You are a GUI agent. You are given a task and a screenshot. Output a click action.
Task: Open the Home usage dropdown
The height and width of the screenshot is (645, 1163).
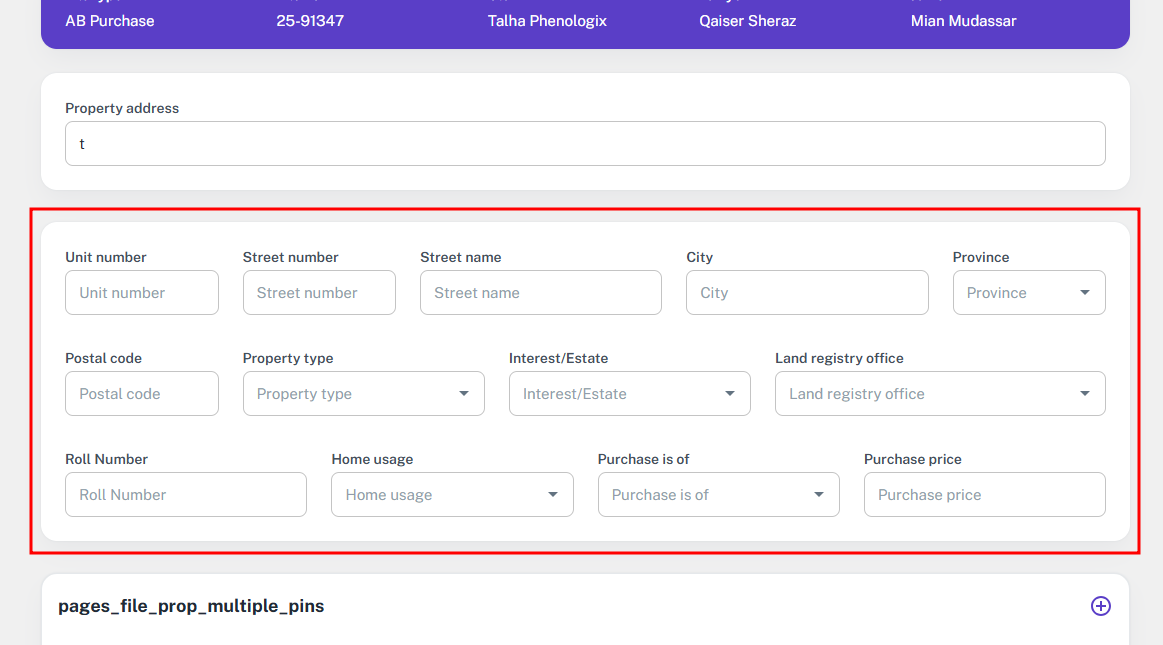(451, 495)
